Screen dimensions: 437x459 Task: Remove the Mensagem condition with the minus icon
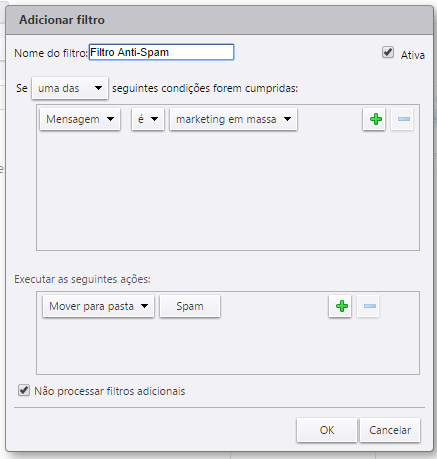pos(402,119)
